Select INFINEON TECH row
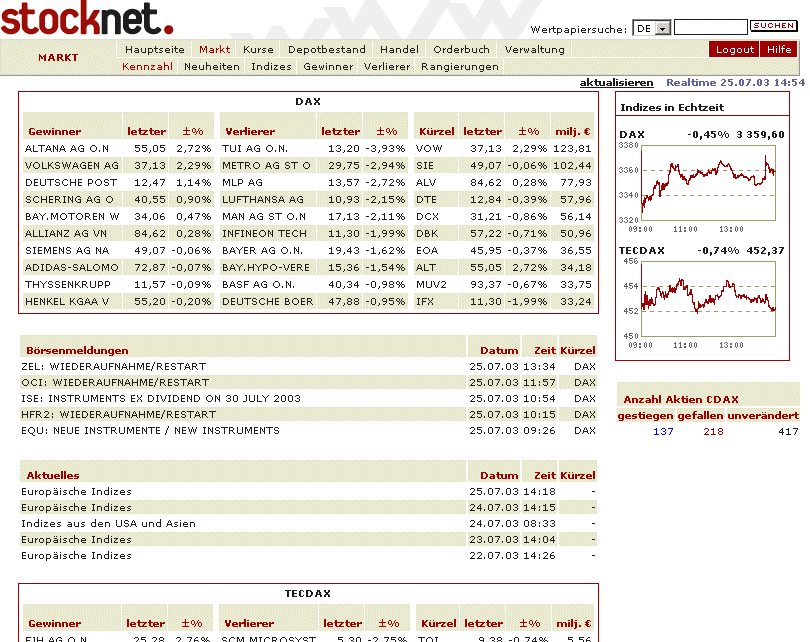The height and width of the screenshot is (642, 810). click(264, 234)
